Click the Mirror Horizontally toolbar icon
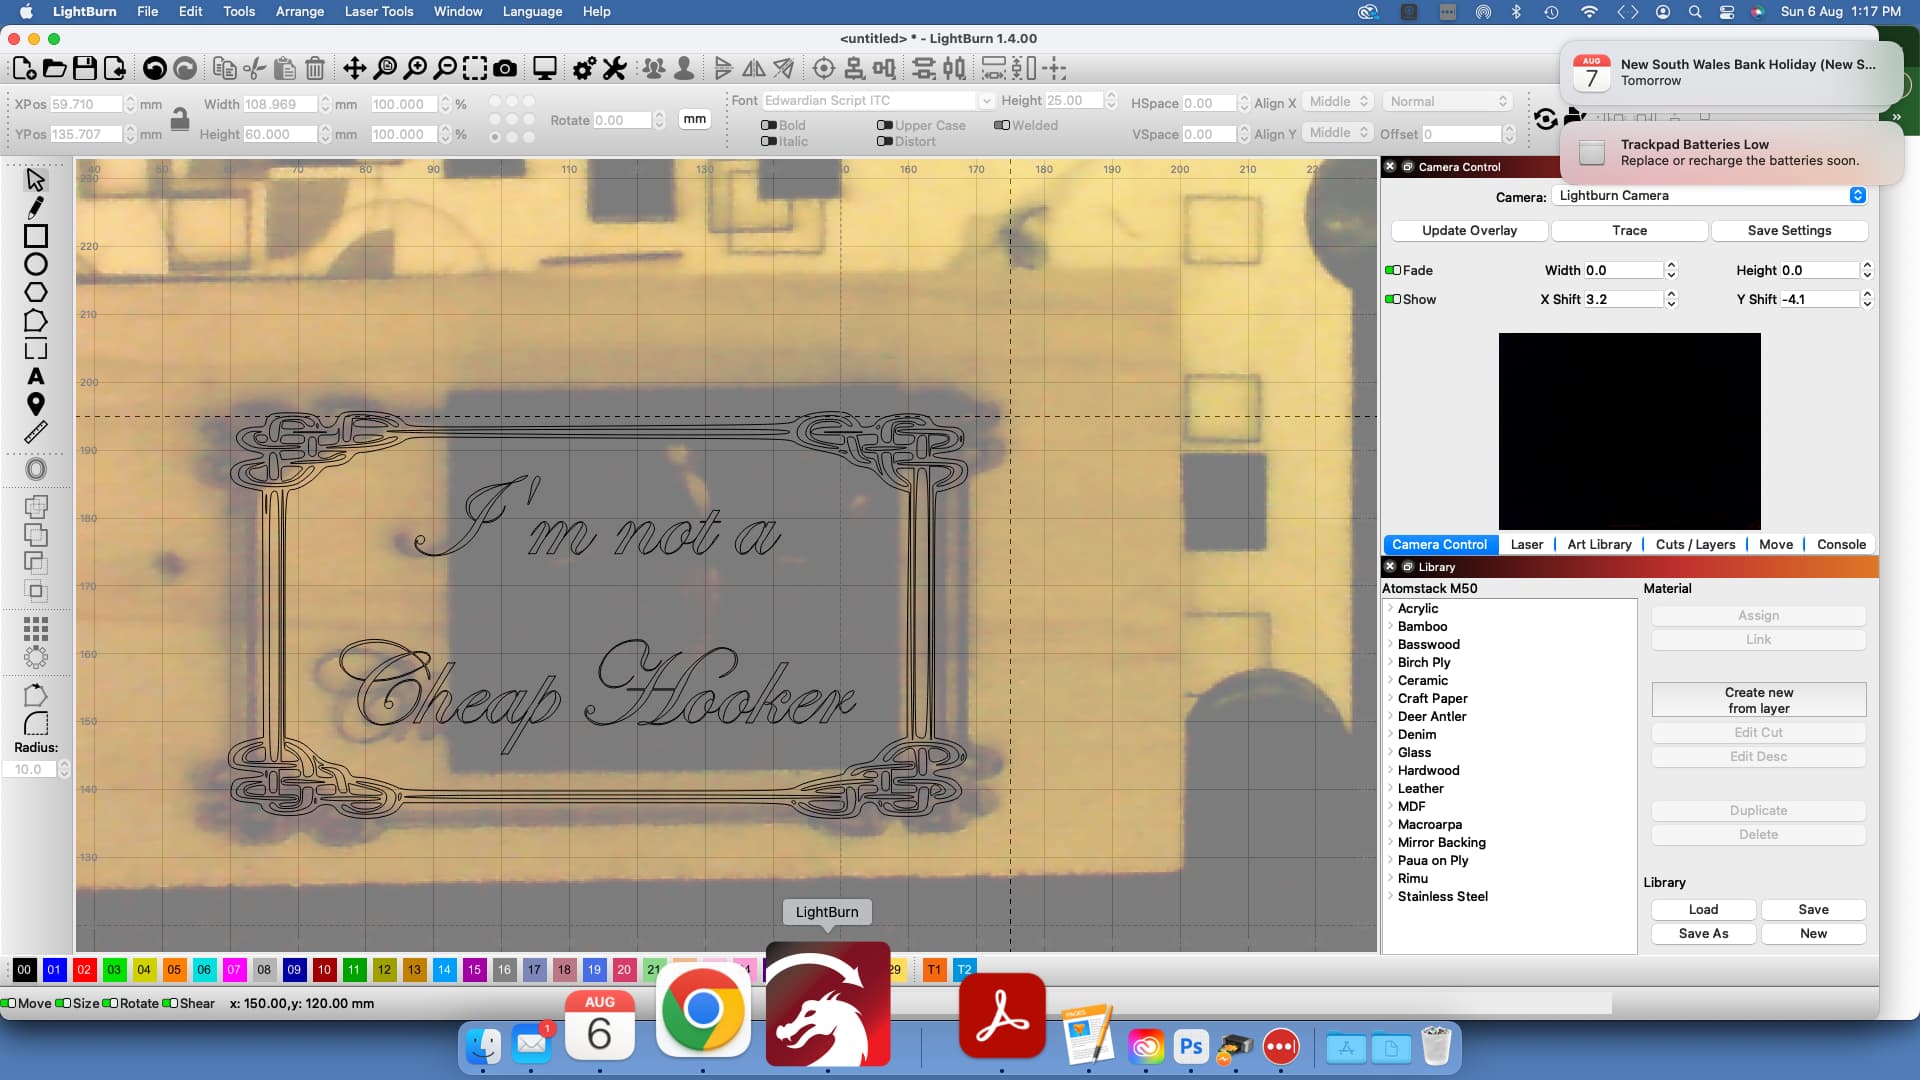 [x=753, y=68]
